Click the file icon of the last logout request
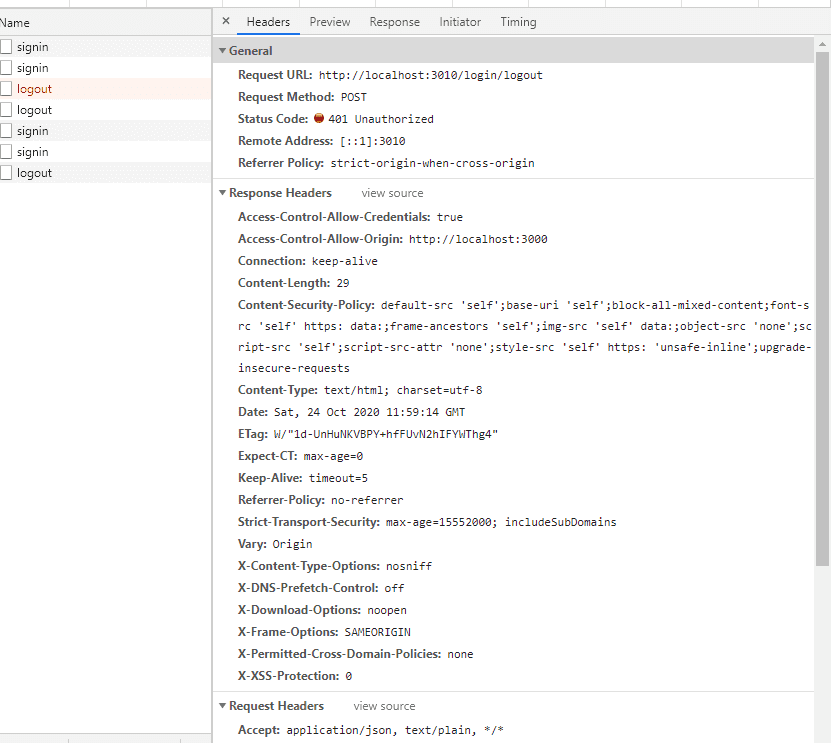 tap(6, 173)
